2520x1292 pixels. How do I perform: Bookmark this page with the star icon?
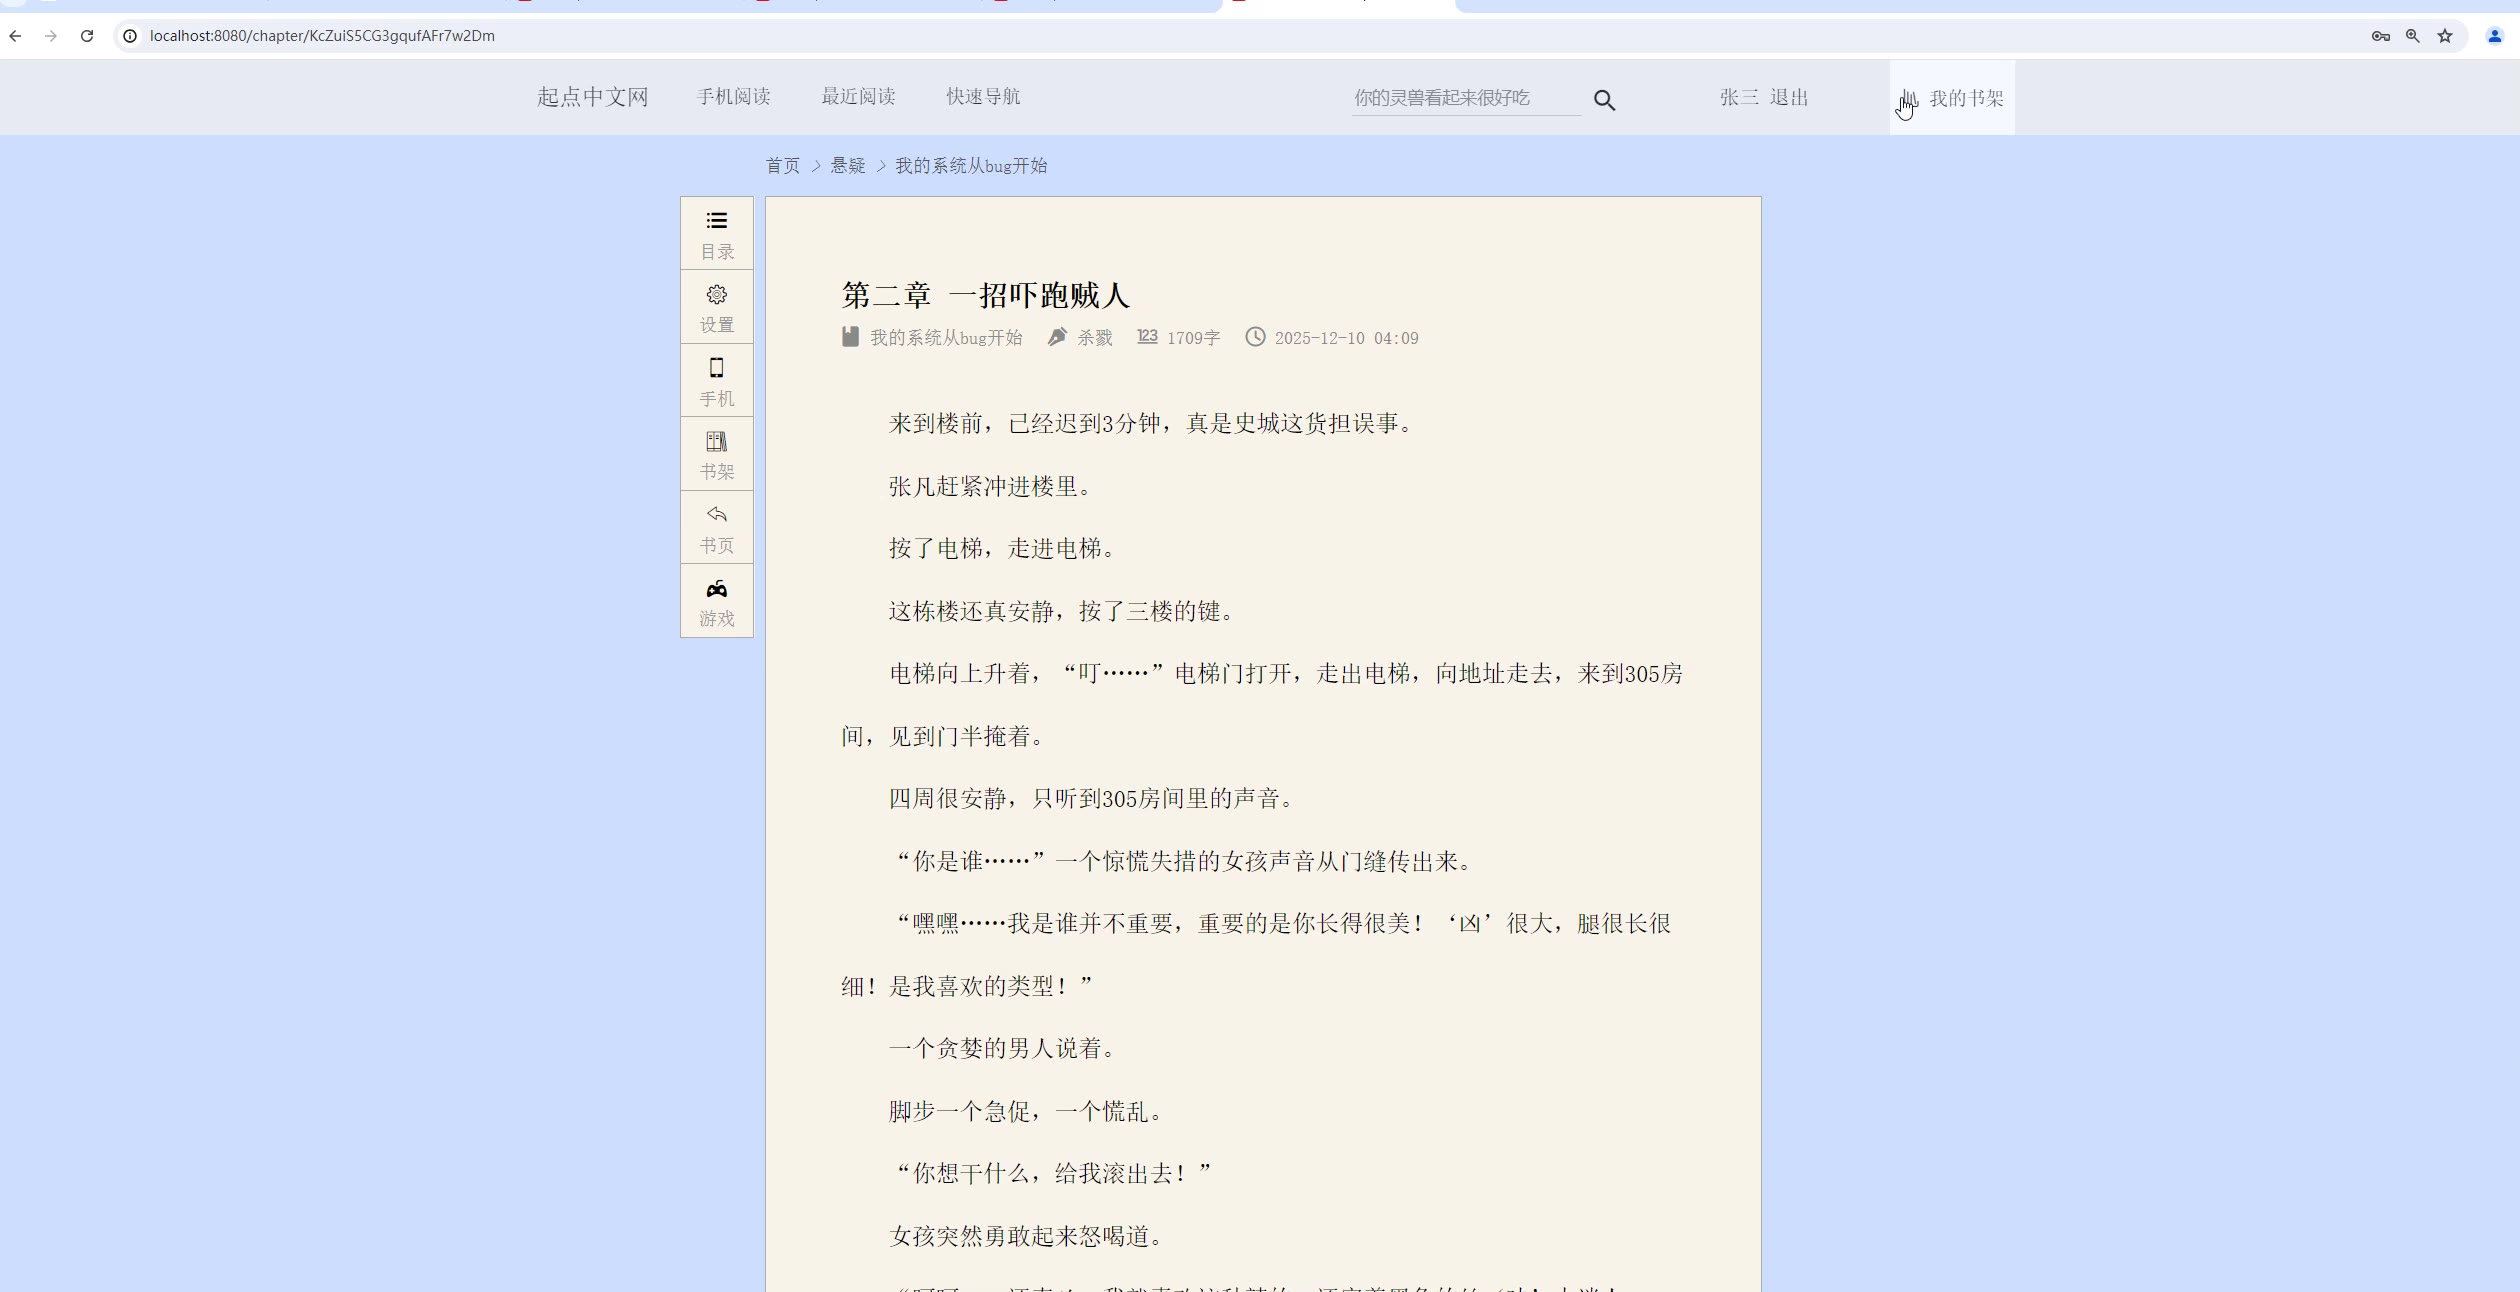[2445, 36]
